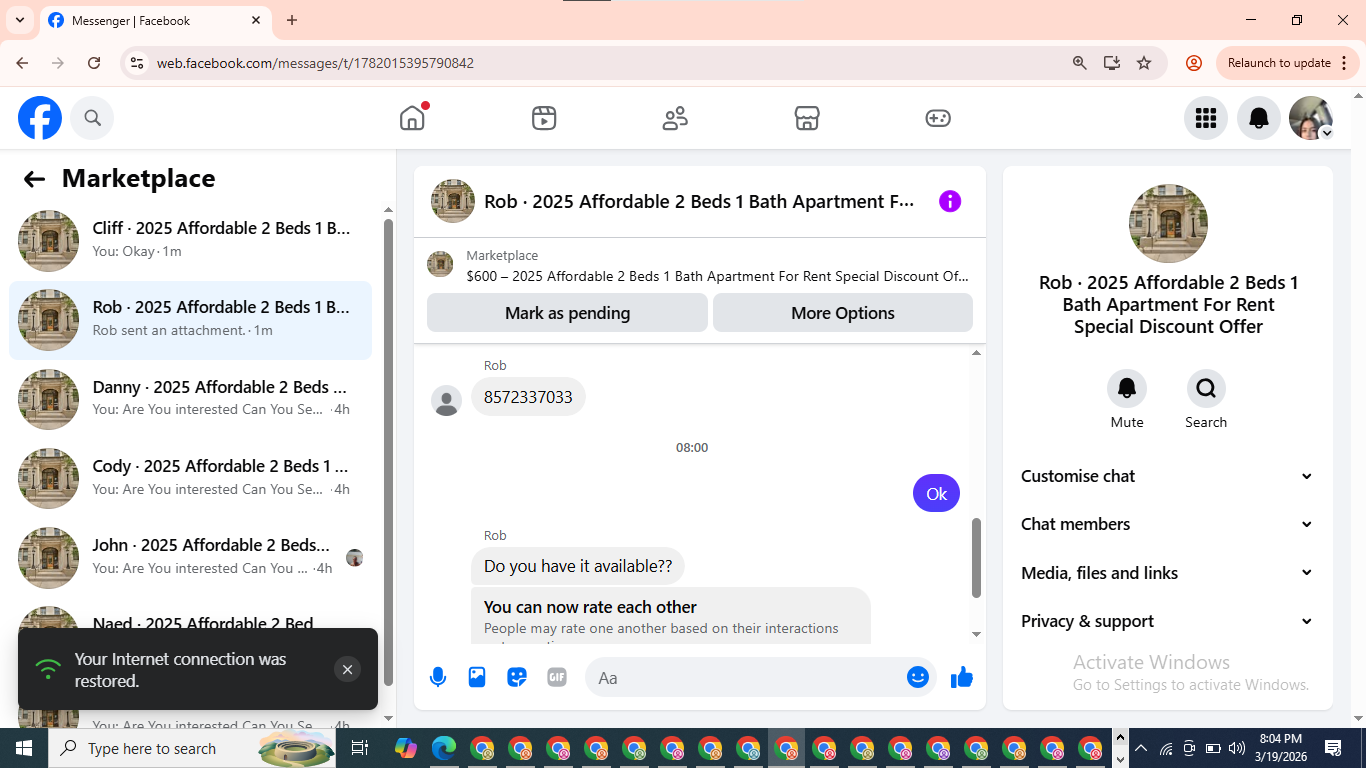The height and width of the screenshot is (768, 1366).
Task: Open Chrome tab search dropdown
Action: coord(20,20)
